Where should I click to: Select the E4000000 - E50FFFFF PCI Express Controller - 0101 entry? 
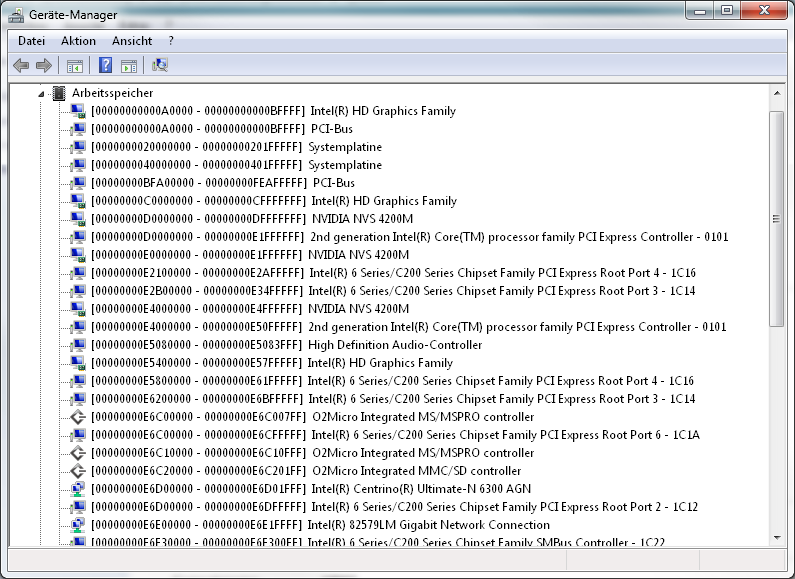pos(409,327)
